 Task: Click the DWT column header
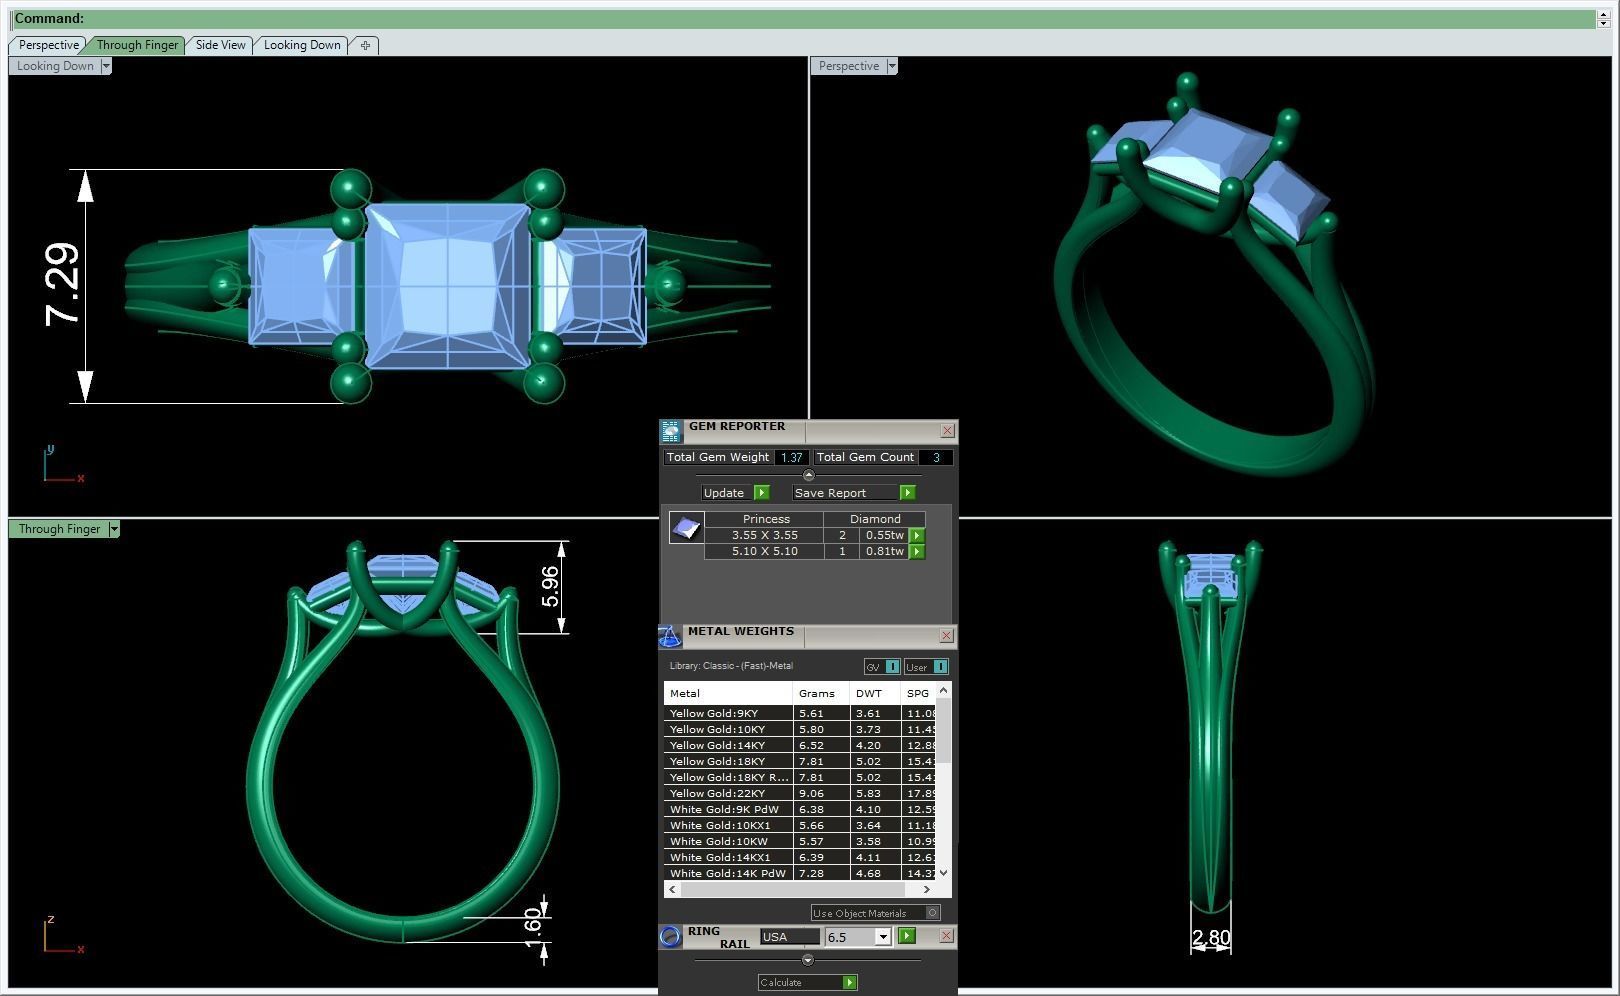(875, 693)
